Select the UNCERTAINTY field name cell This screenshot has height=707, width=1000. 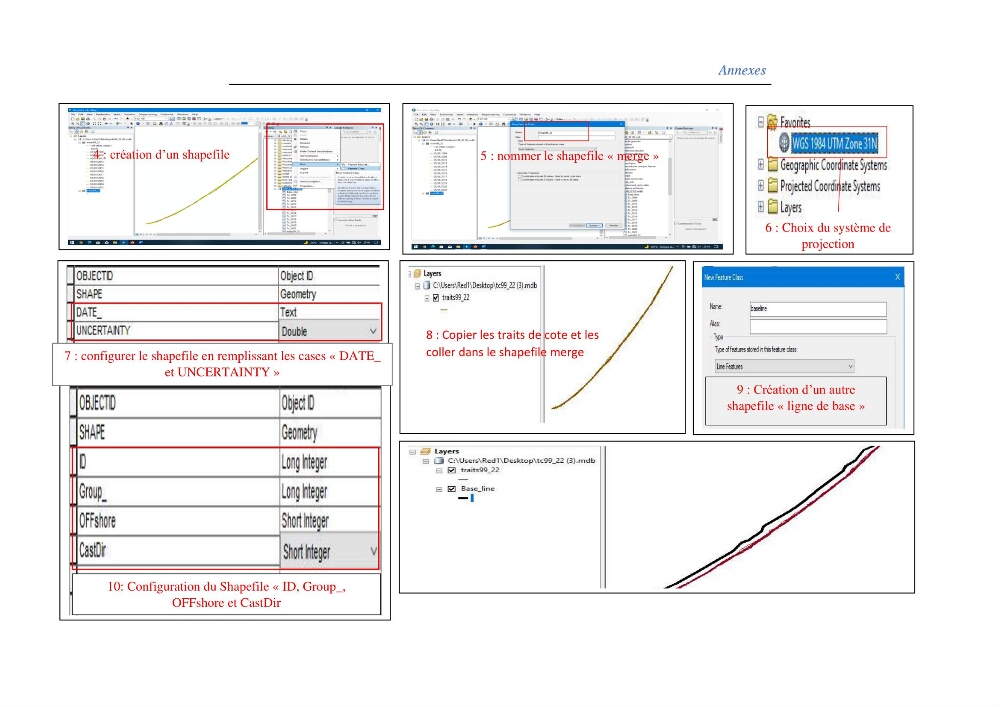coord(175,331)
